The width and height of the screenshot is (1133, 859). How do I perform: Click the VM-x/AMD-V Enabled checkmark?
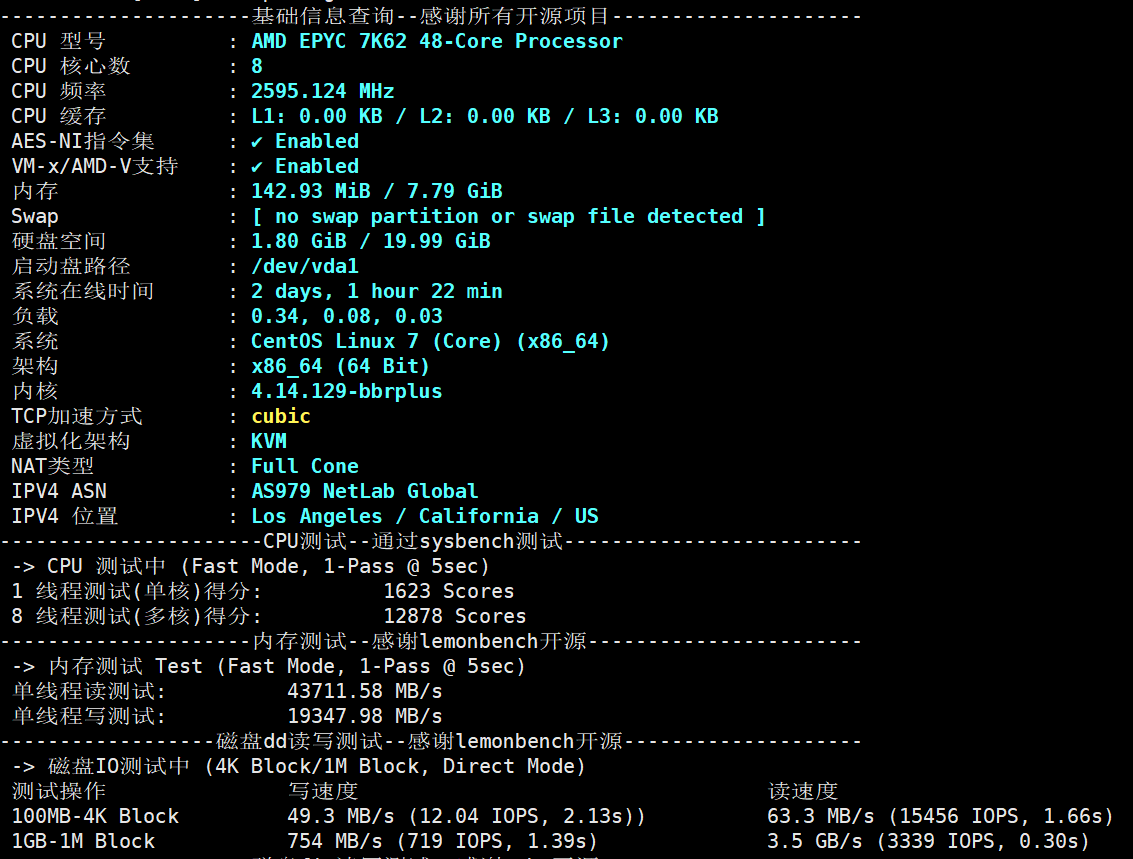click(257, 167)
